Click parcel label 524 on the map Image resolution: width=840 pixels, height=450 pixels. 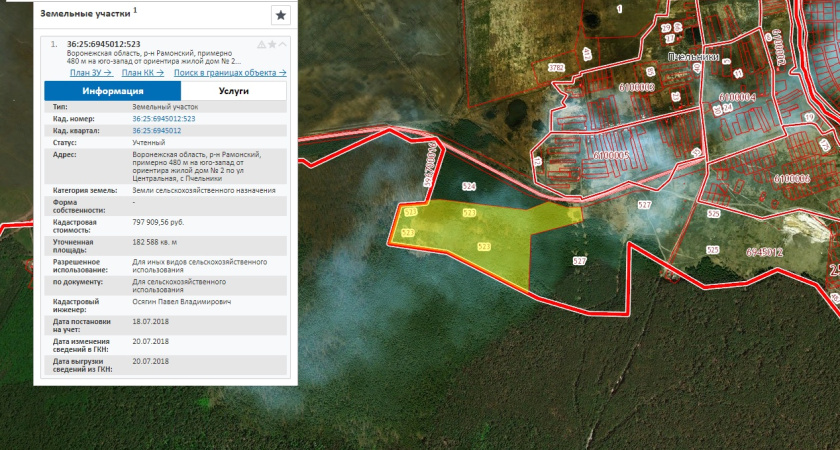click(469, 187)
